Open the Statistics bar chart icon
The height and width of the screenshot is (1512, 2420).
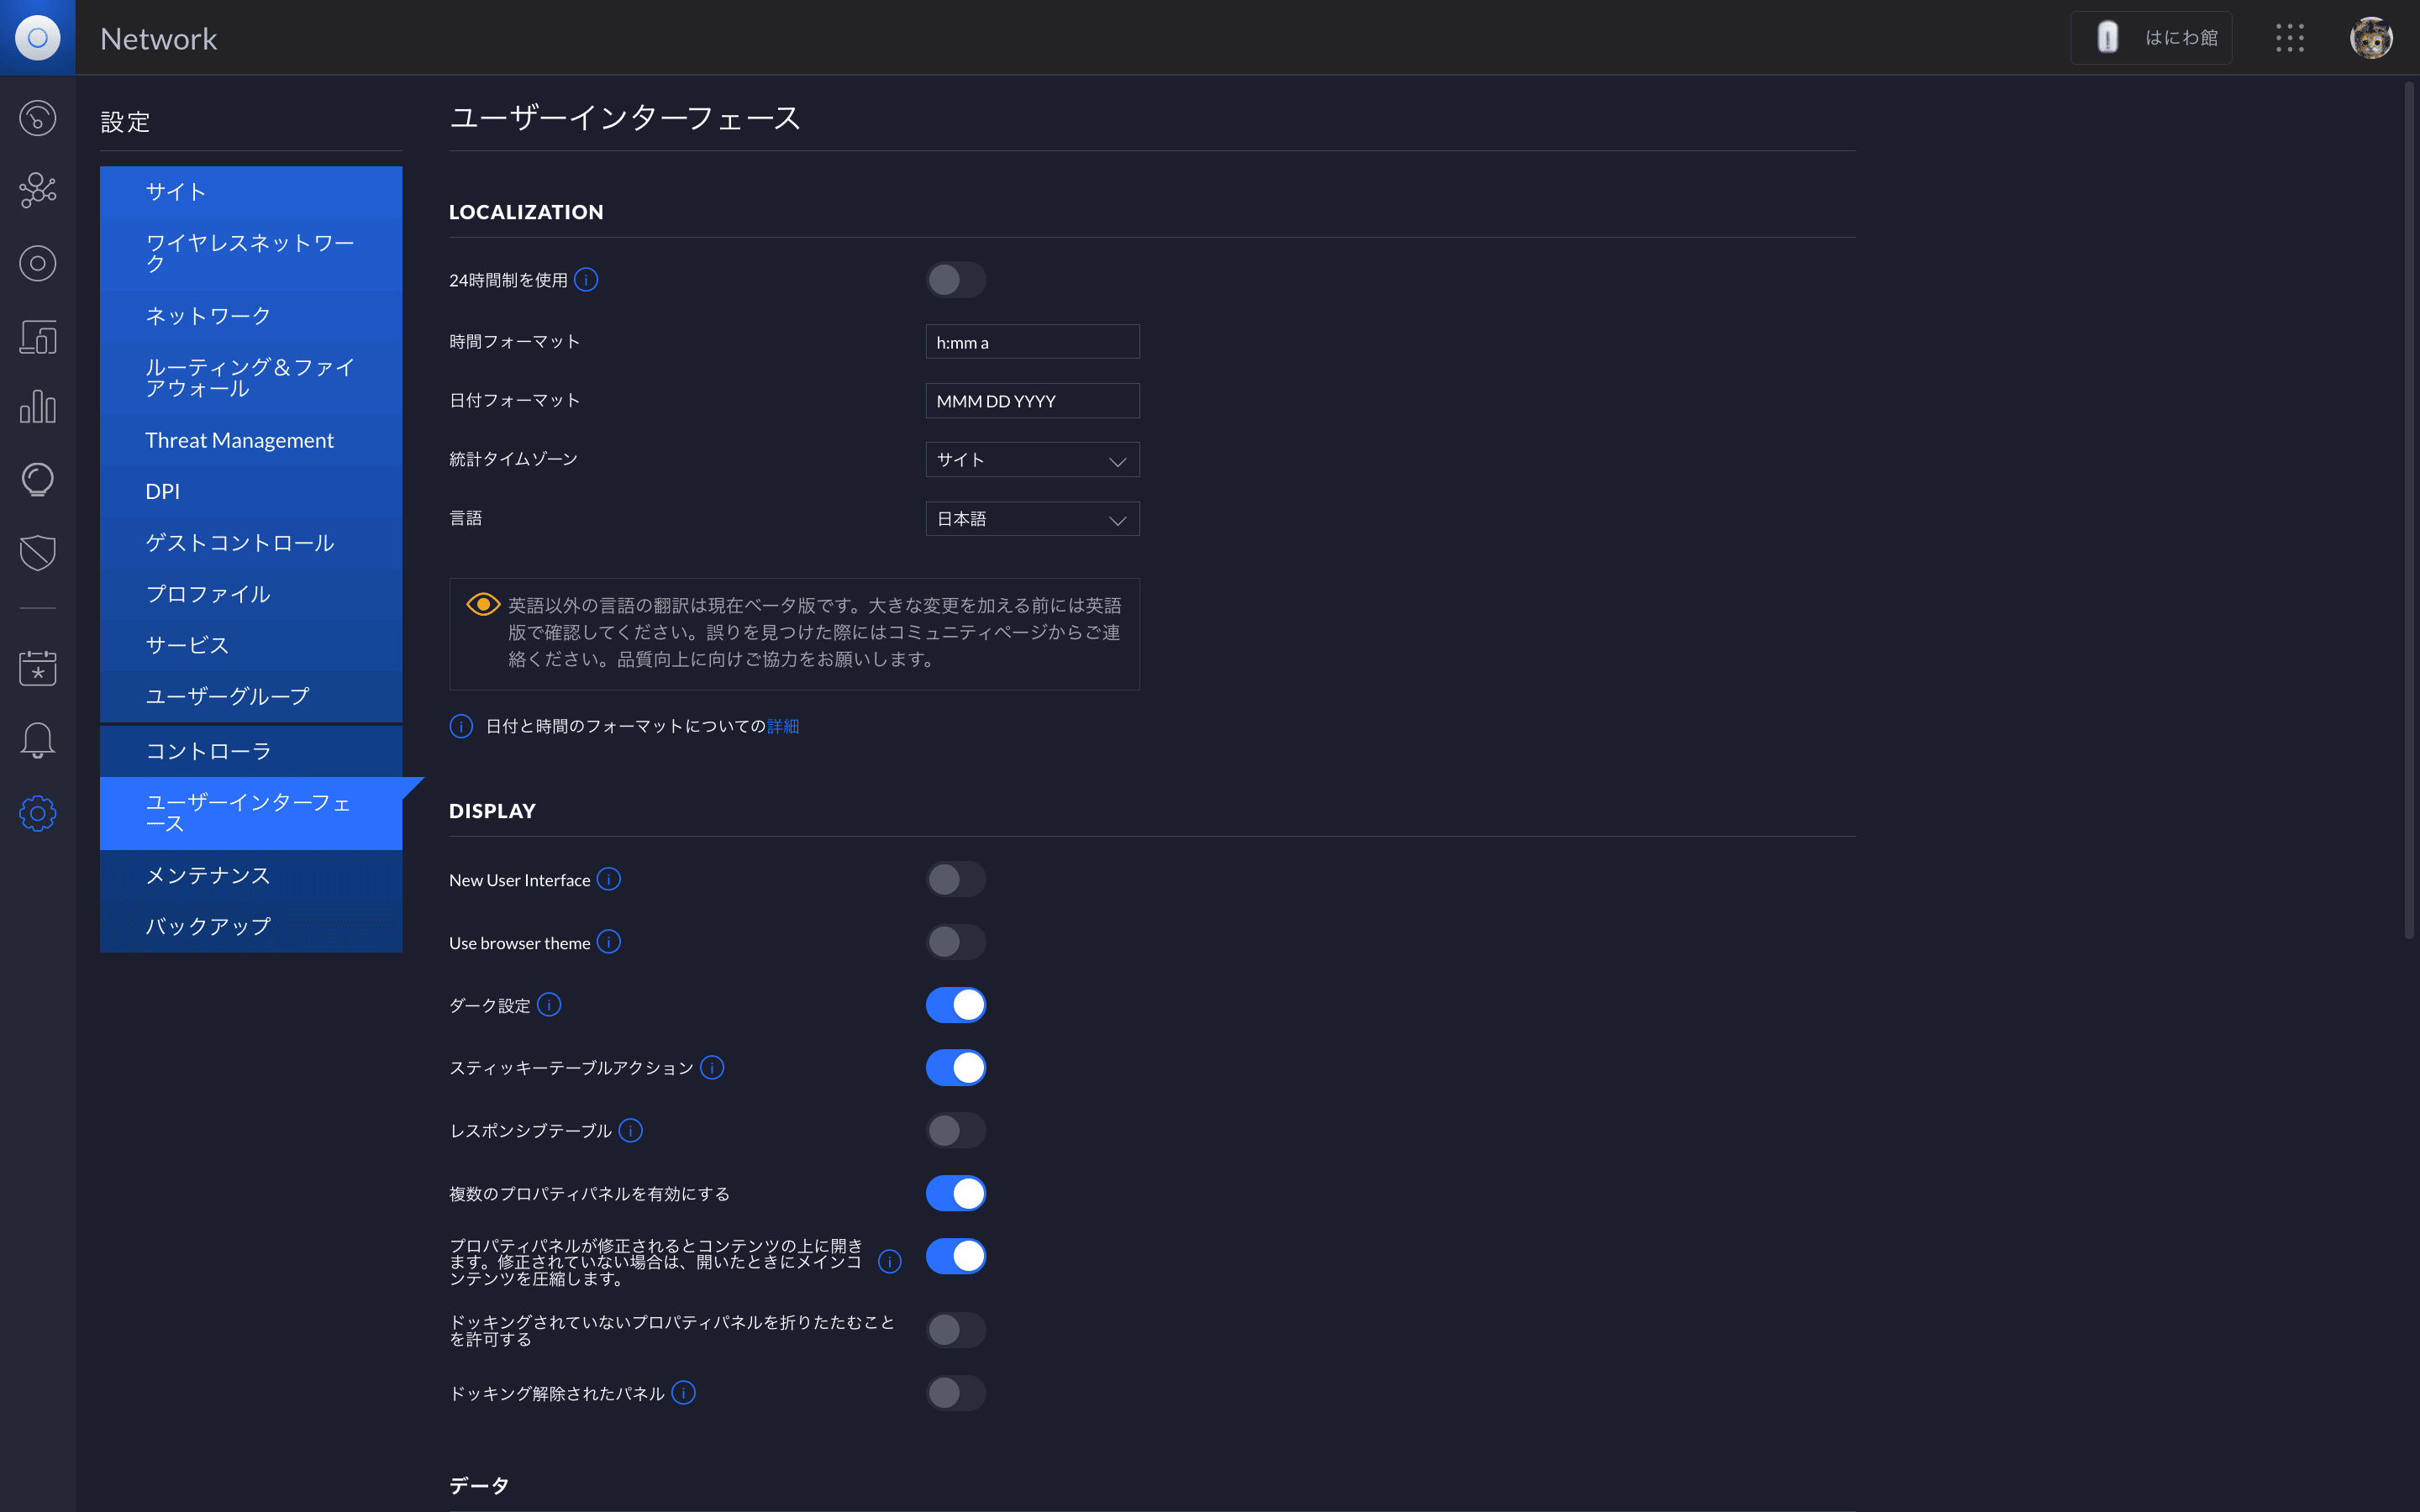click(x=37, y=407)
